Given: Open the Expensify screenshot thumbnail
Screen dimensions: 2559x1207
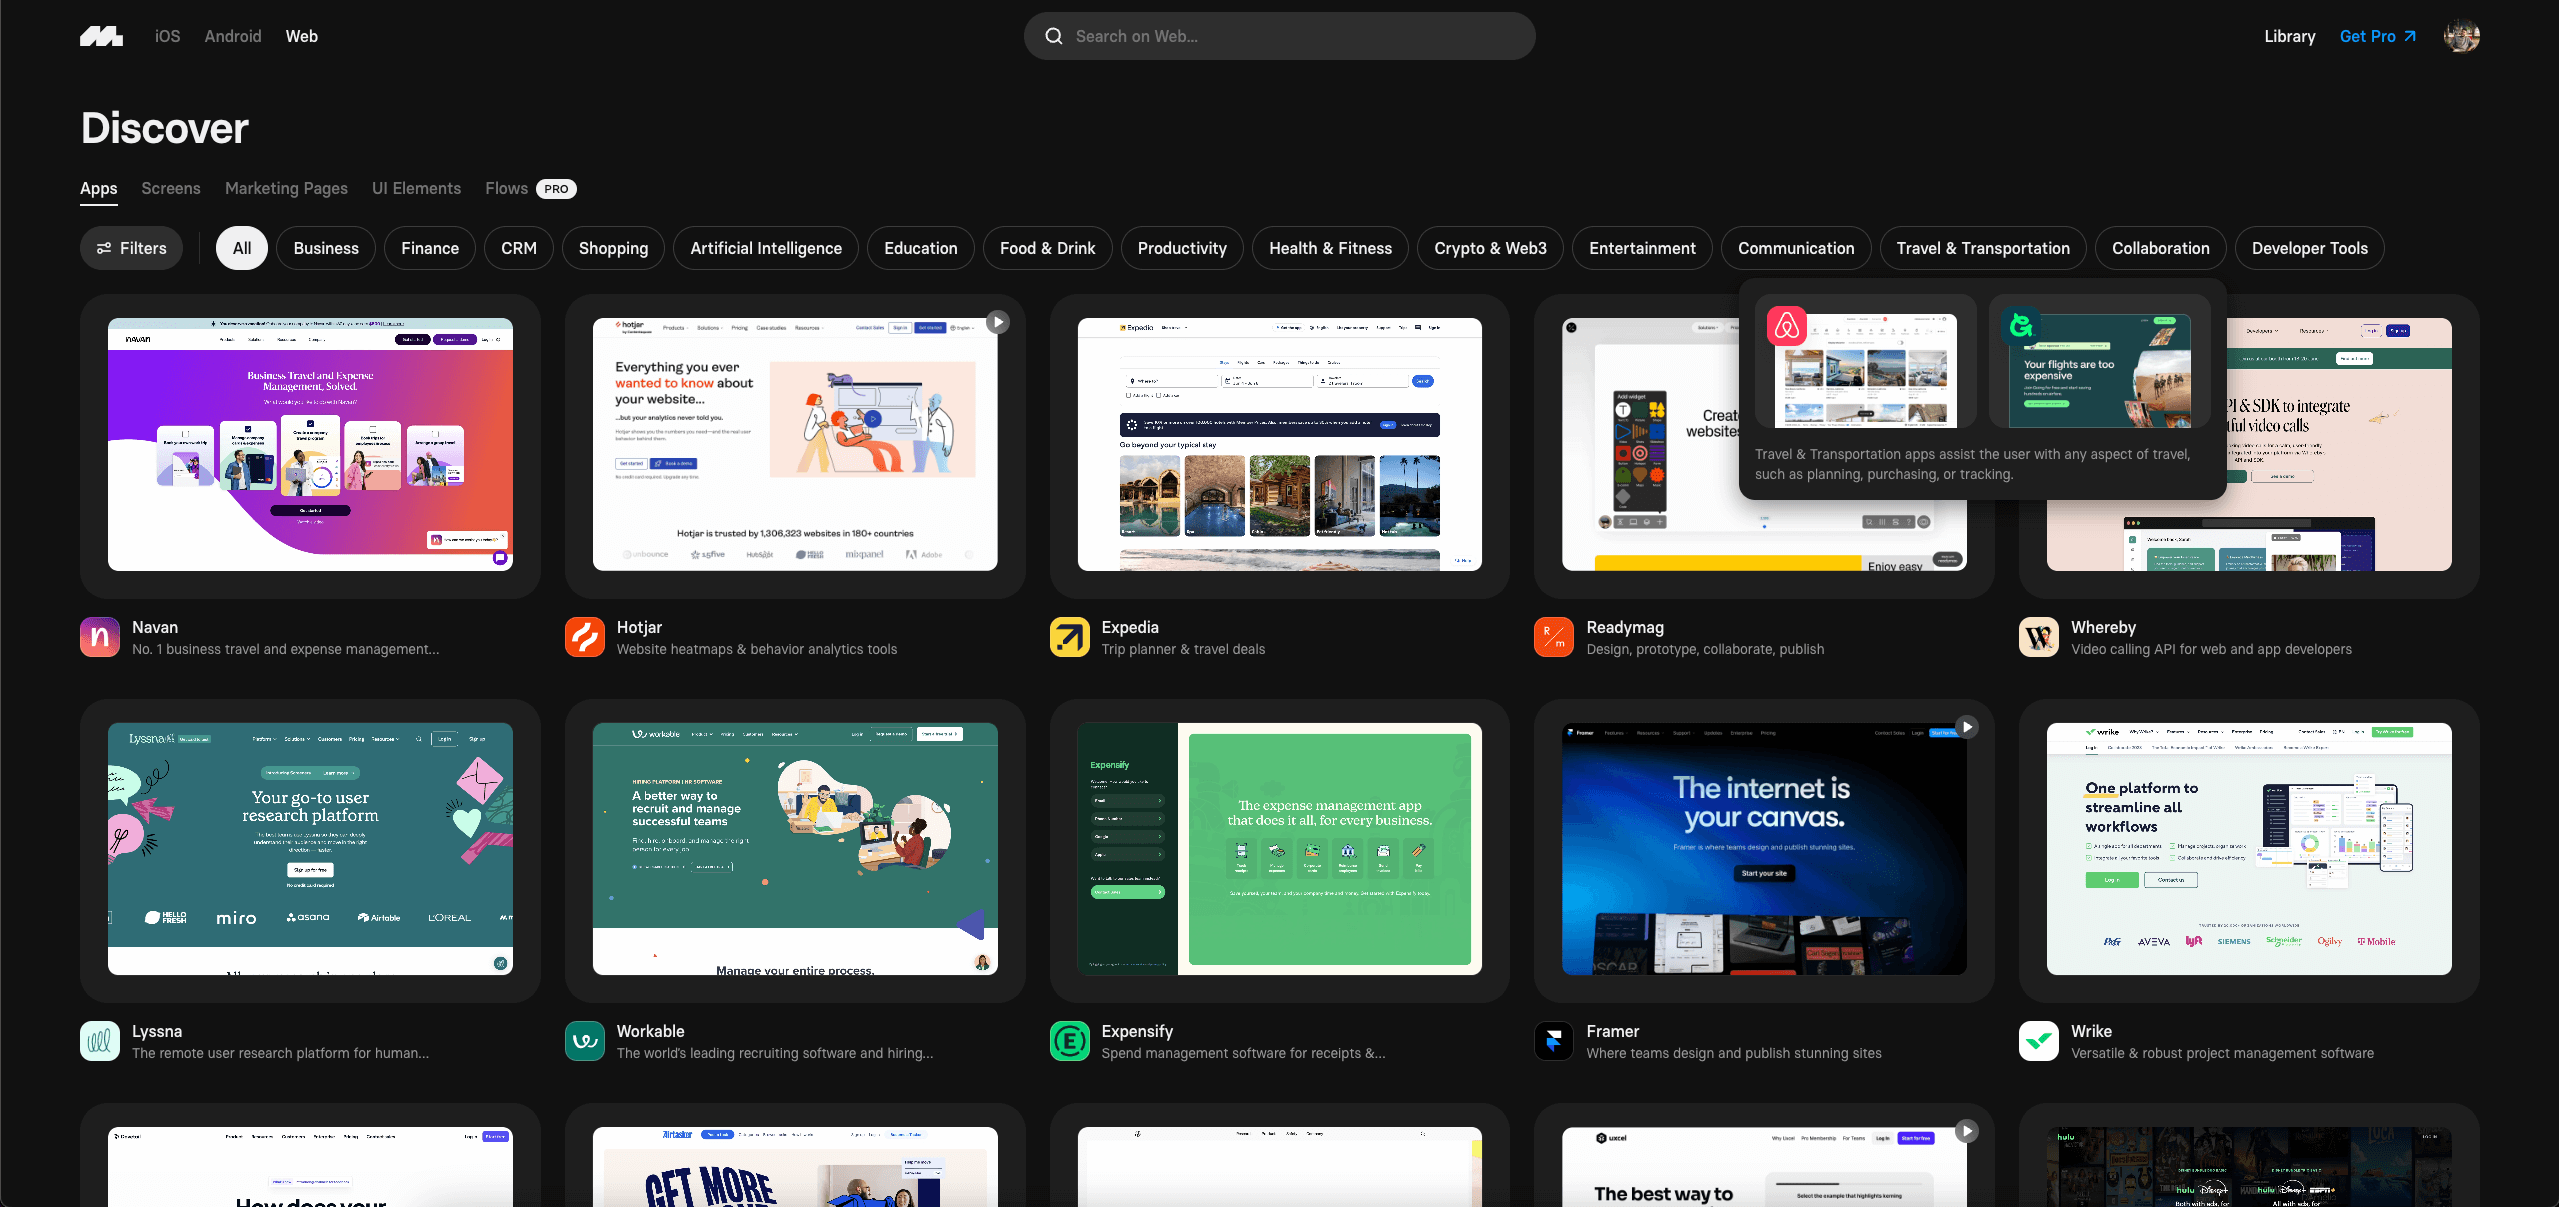Looking at the screenshot, I should [1280, 849].
